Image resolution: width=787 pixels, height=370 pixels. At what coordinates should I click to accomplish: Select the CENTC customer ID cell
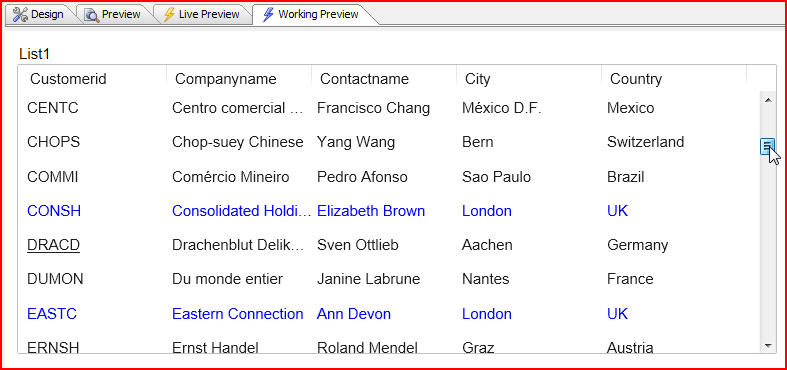[x=53, y=108]
